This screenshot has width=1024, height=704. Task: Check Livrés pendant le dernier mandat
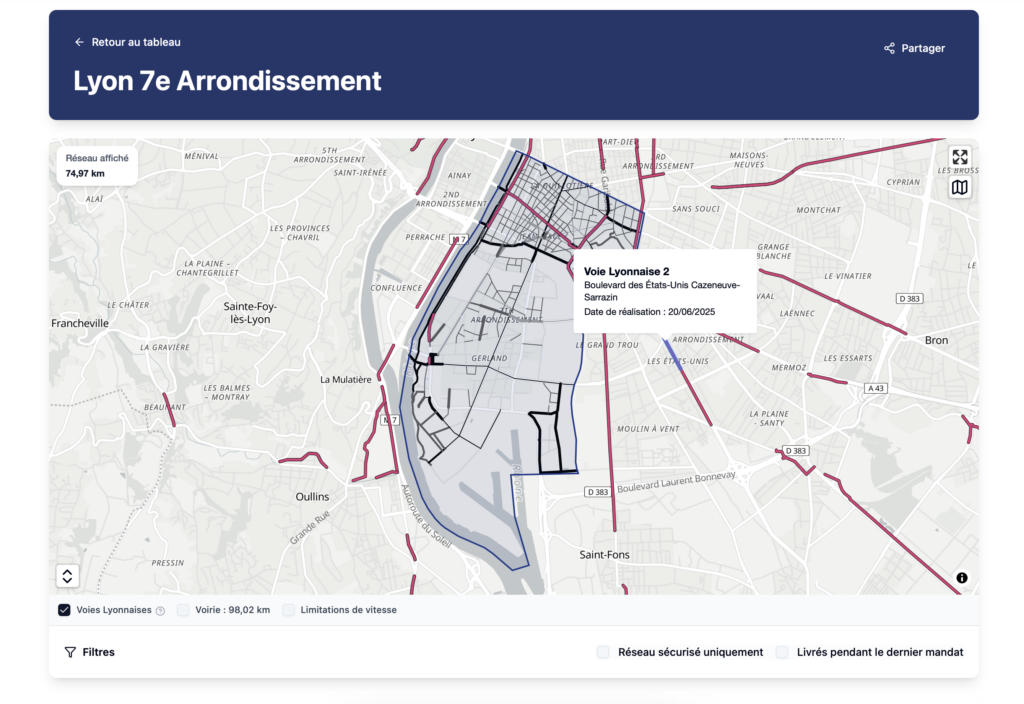783,652
